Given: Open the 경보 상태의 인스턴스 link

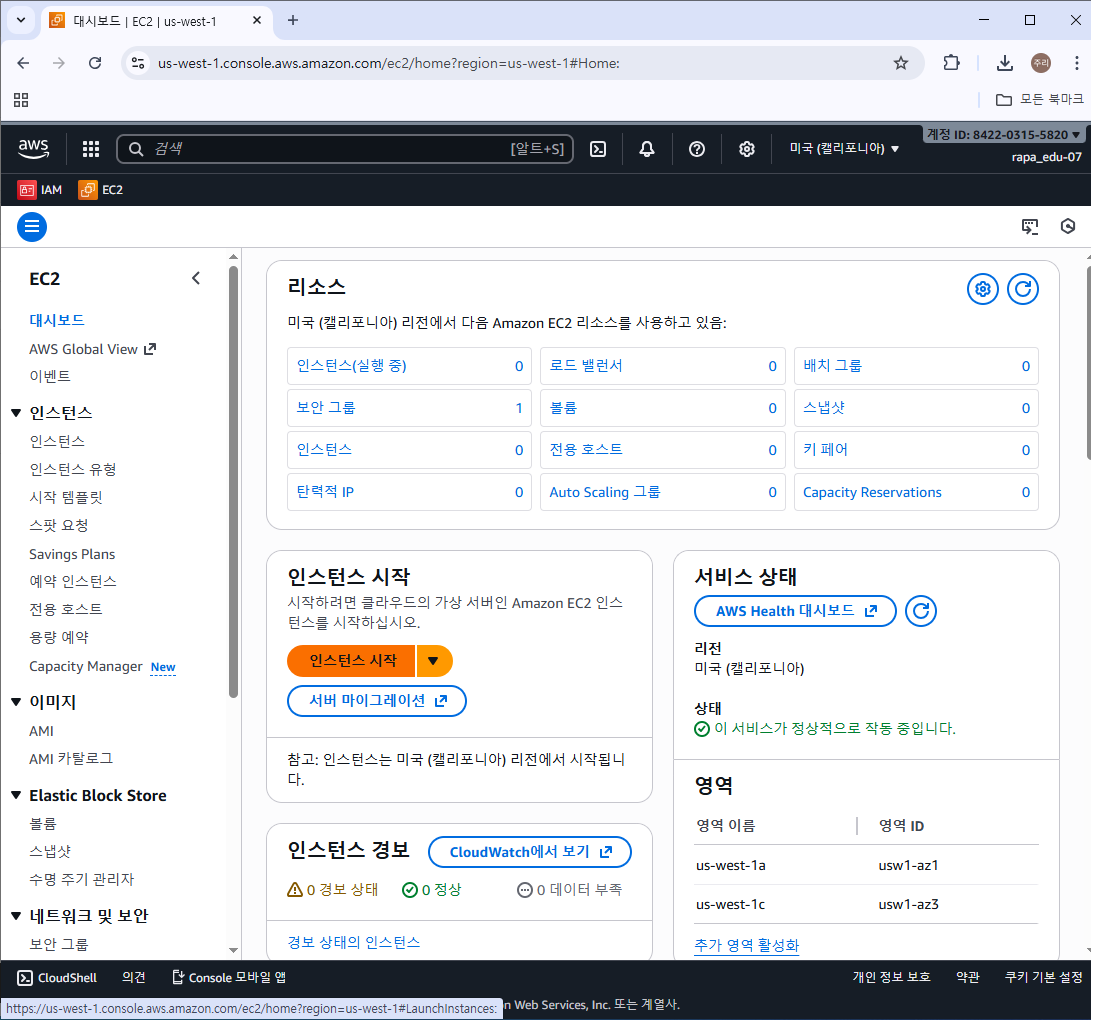Looking at the screenshot, I should (x=354, y=942).
